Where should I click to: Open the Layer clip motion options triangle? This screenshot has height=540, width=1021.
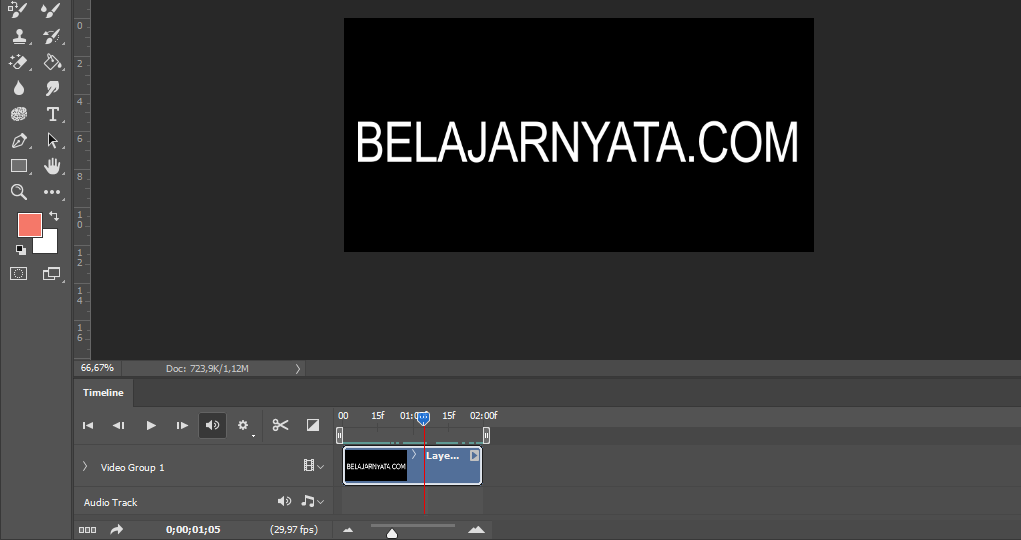[475, 456]
